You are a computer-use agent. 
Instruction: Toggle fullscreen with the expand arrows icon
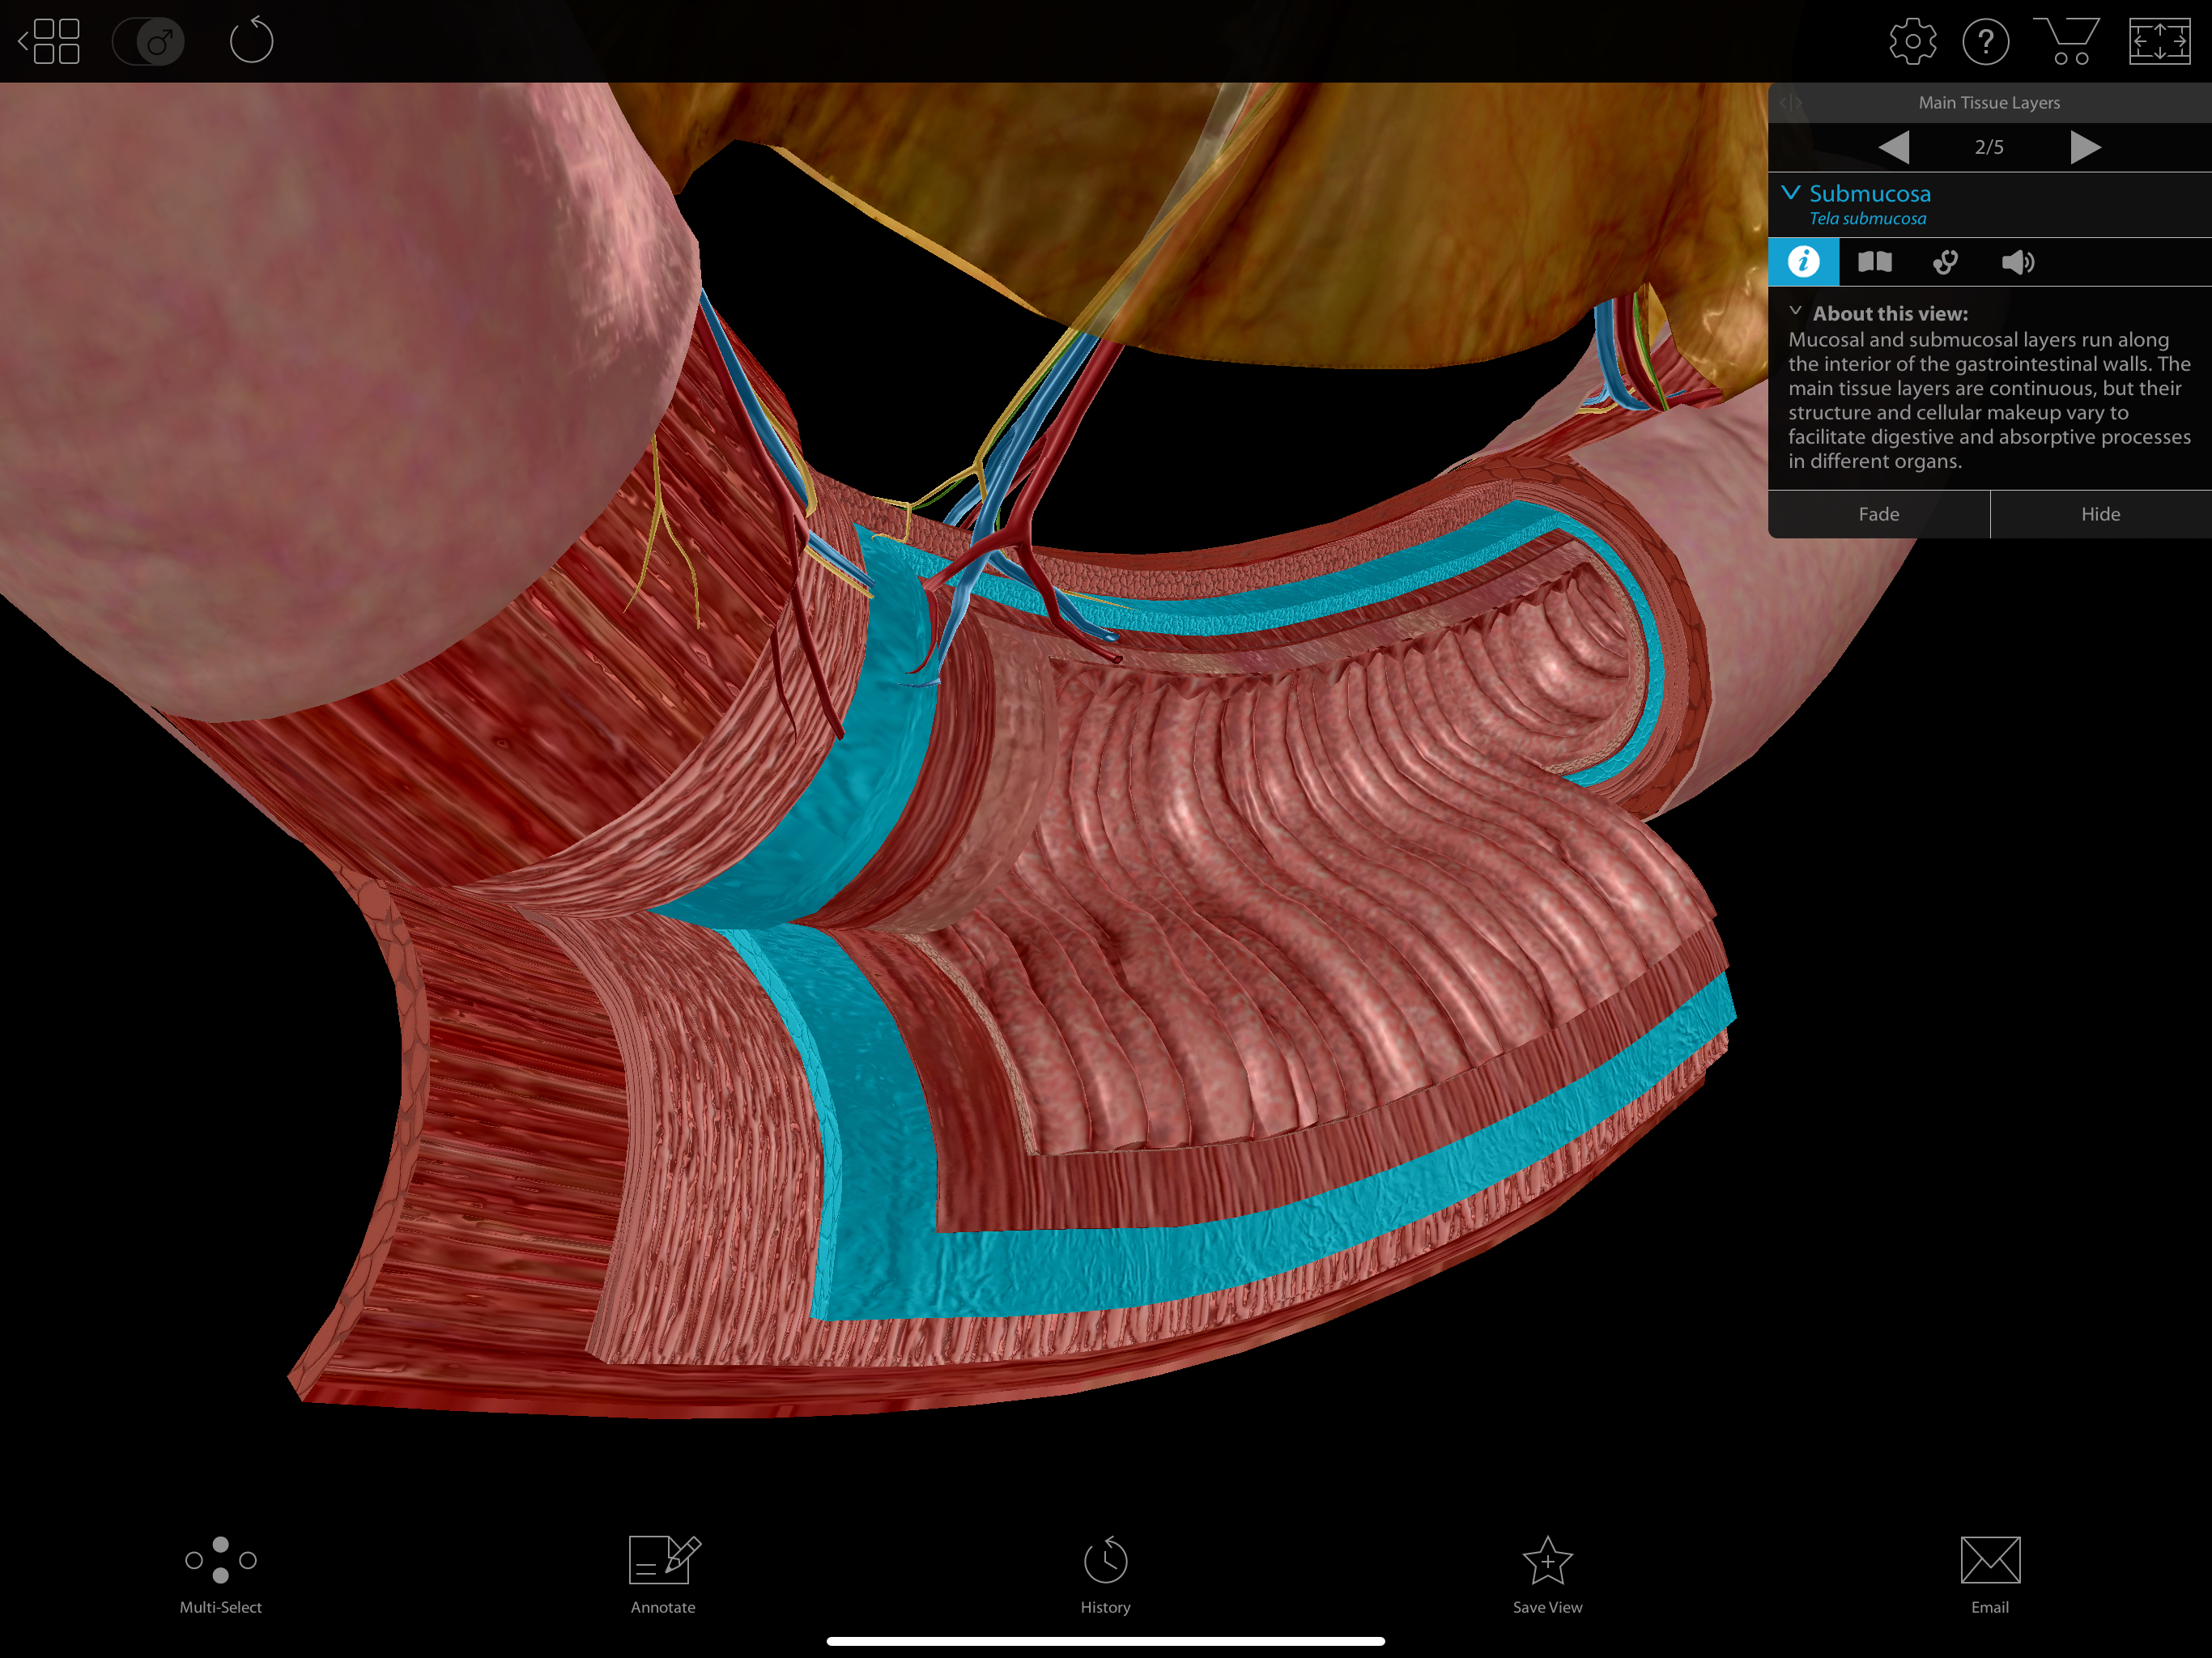(2160, 42)
